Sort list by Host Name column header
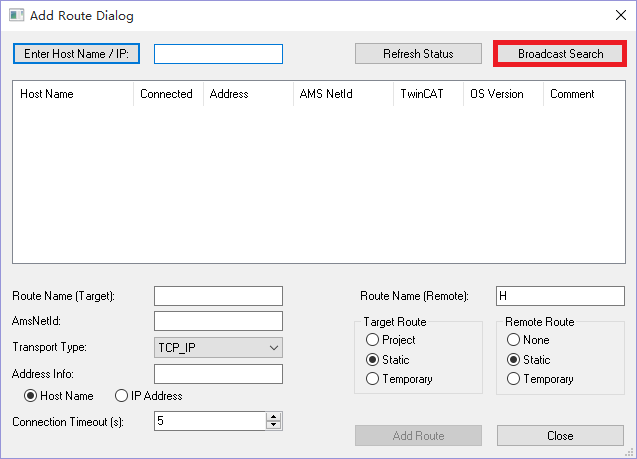Viewport: 637px width, 459px height. [72, 94]
